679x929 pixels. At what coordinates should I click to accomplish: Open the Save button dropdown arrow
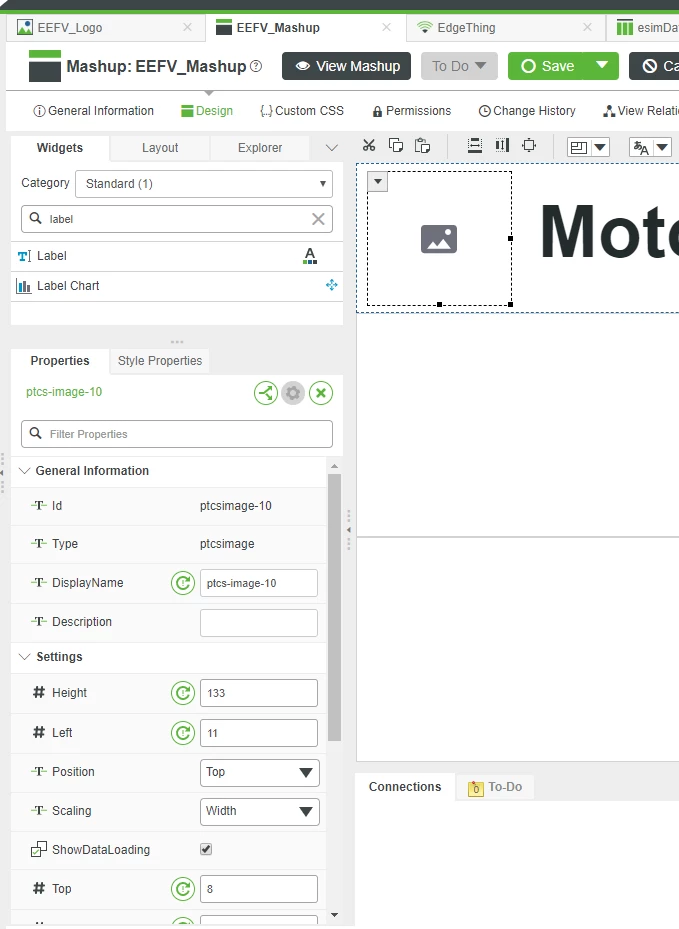601,65
